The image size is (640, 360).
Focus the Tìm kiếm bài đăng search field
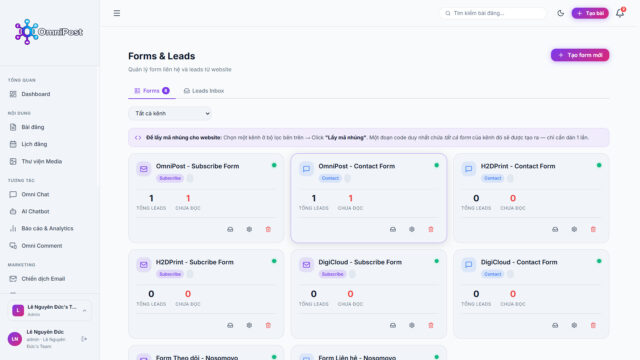493,13
